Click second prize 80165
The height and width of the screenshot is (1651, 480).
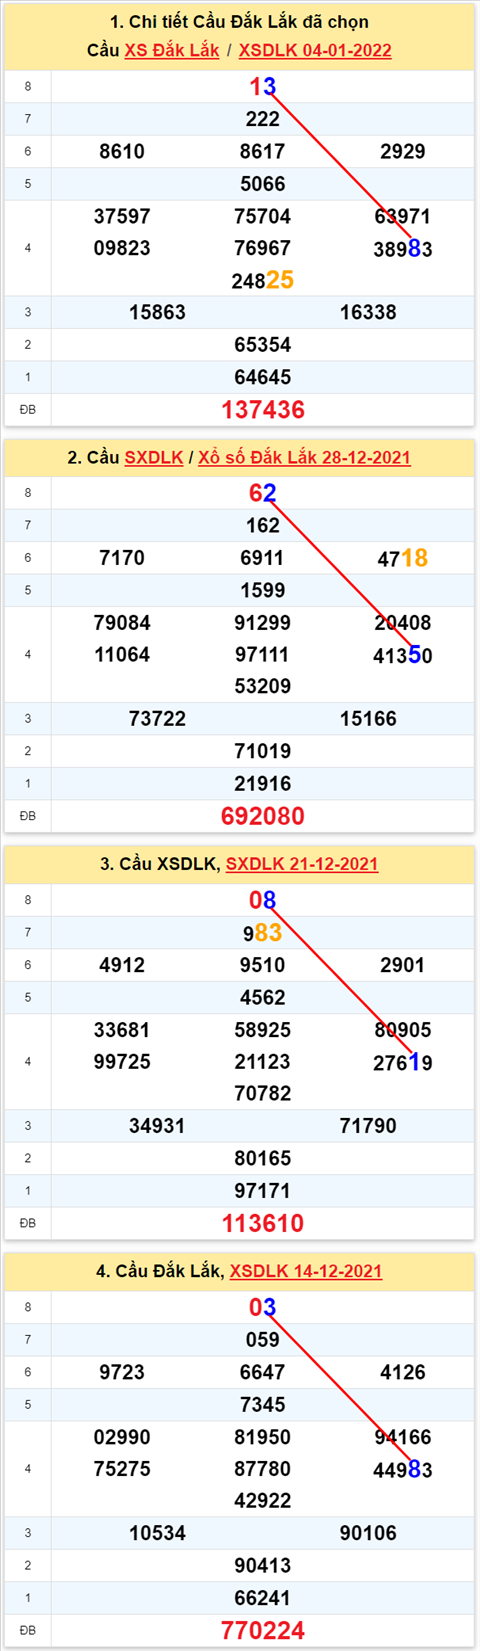pos(263,1158)
